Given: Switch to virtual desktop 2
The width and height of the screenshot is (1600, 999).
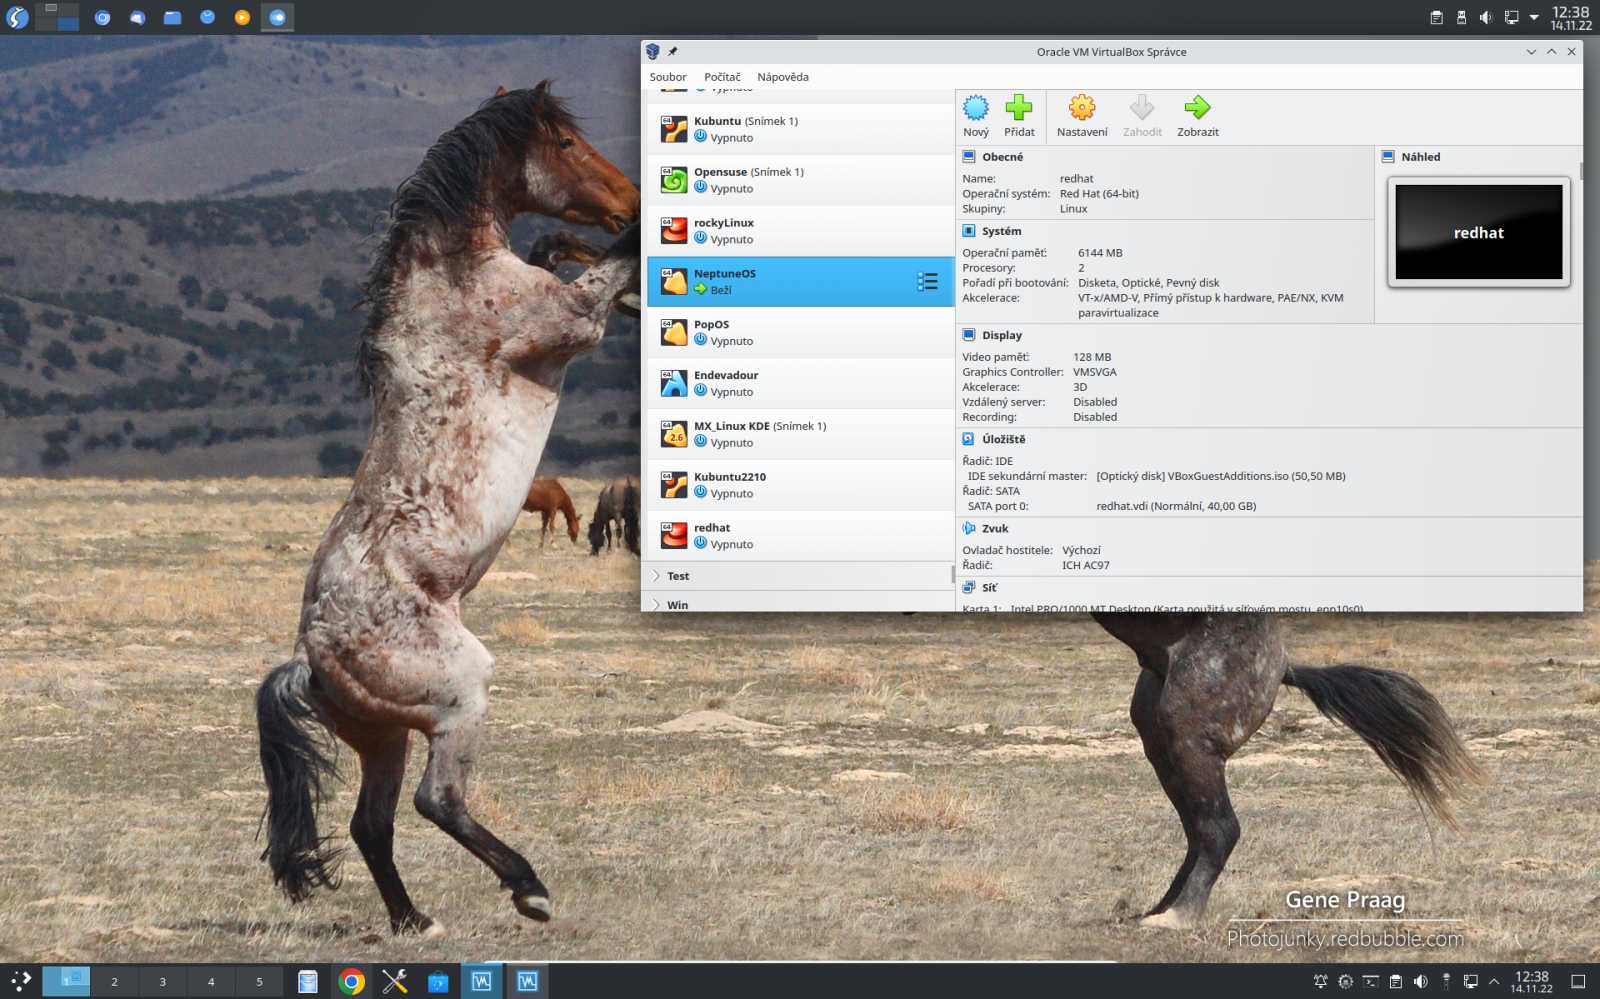Looking at the screenshot, I should click(x=114, y=981).
